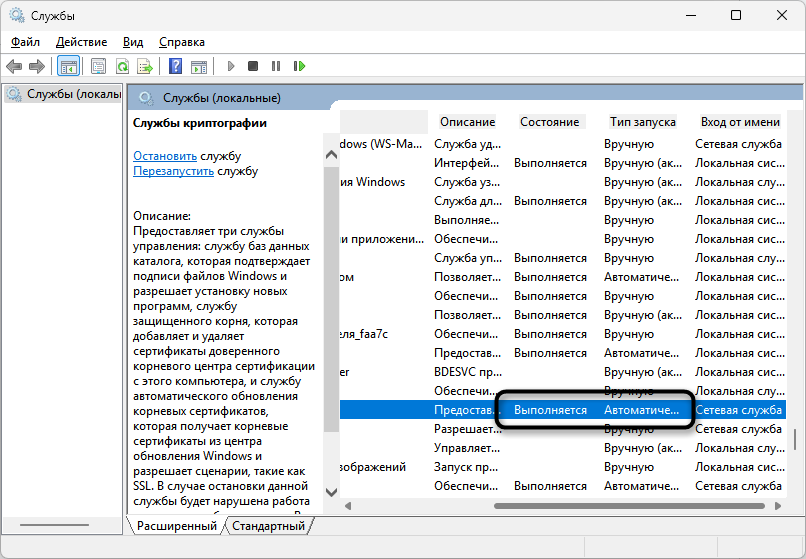Open the service Properties toolbar icon
The width and height of the screenshot is (806, 559).
coord(98,66)
